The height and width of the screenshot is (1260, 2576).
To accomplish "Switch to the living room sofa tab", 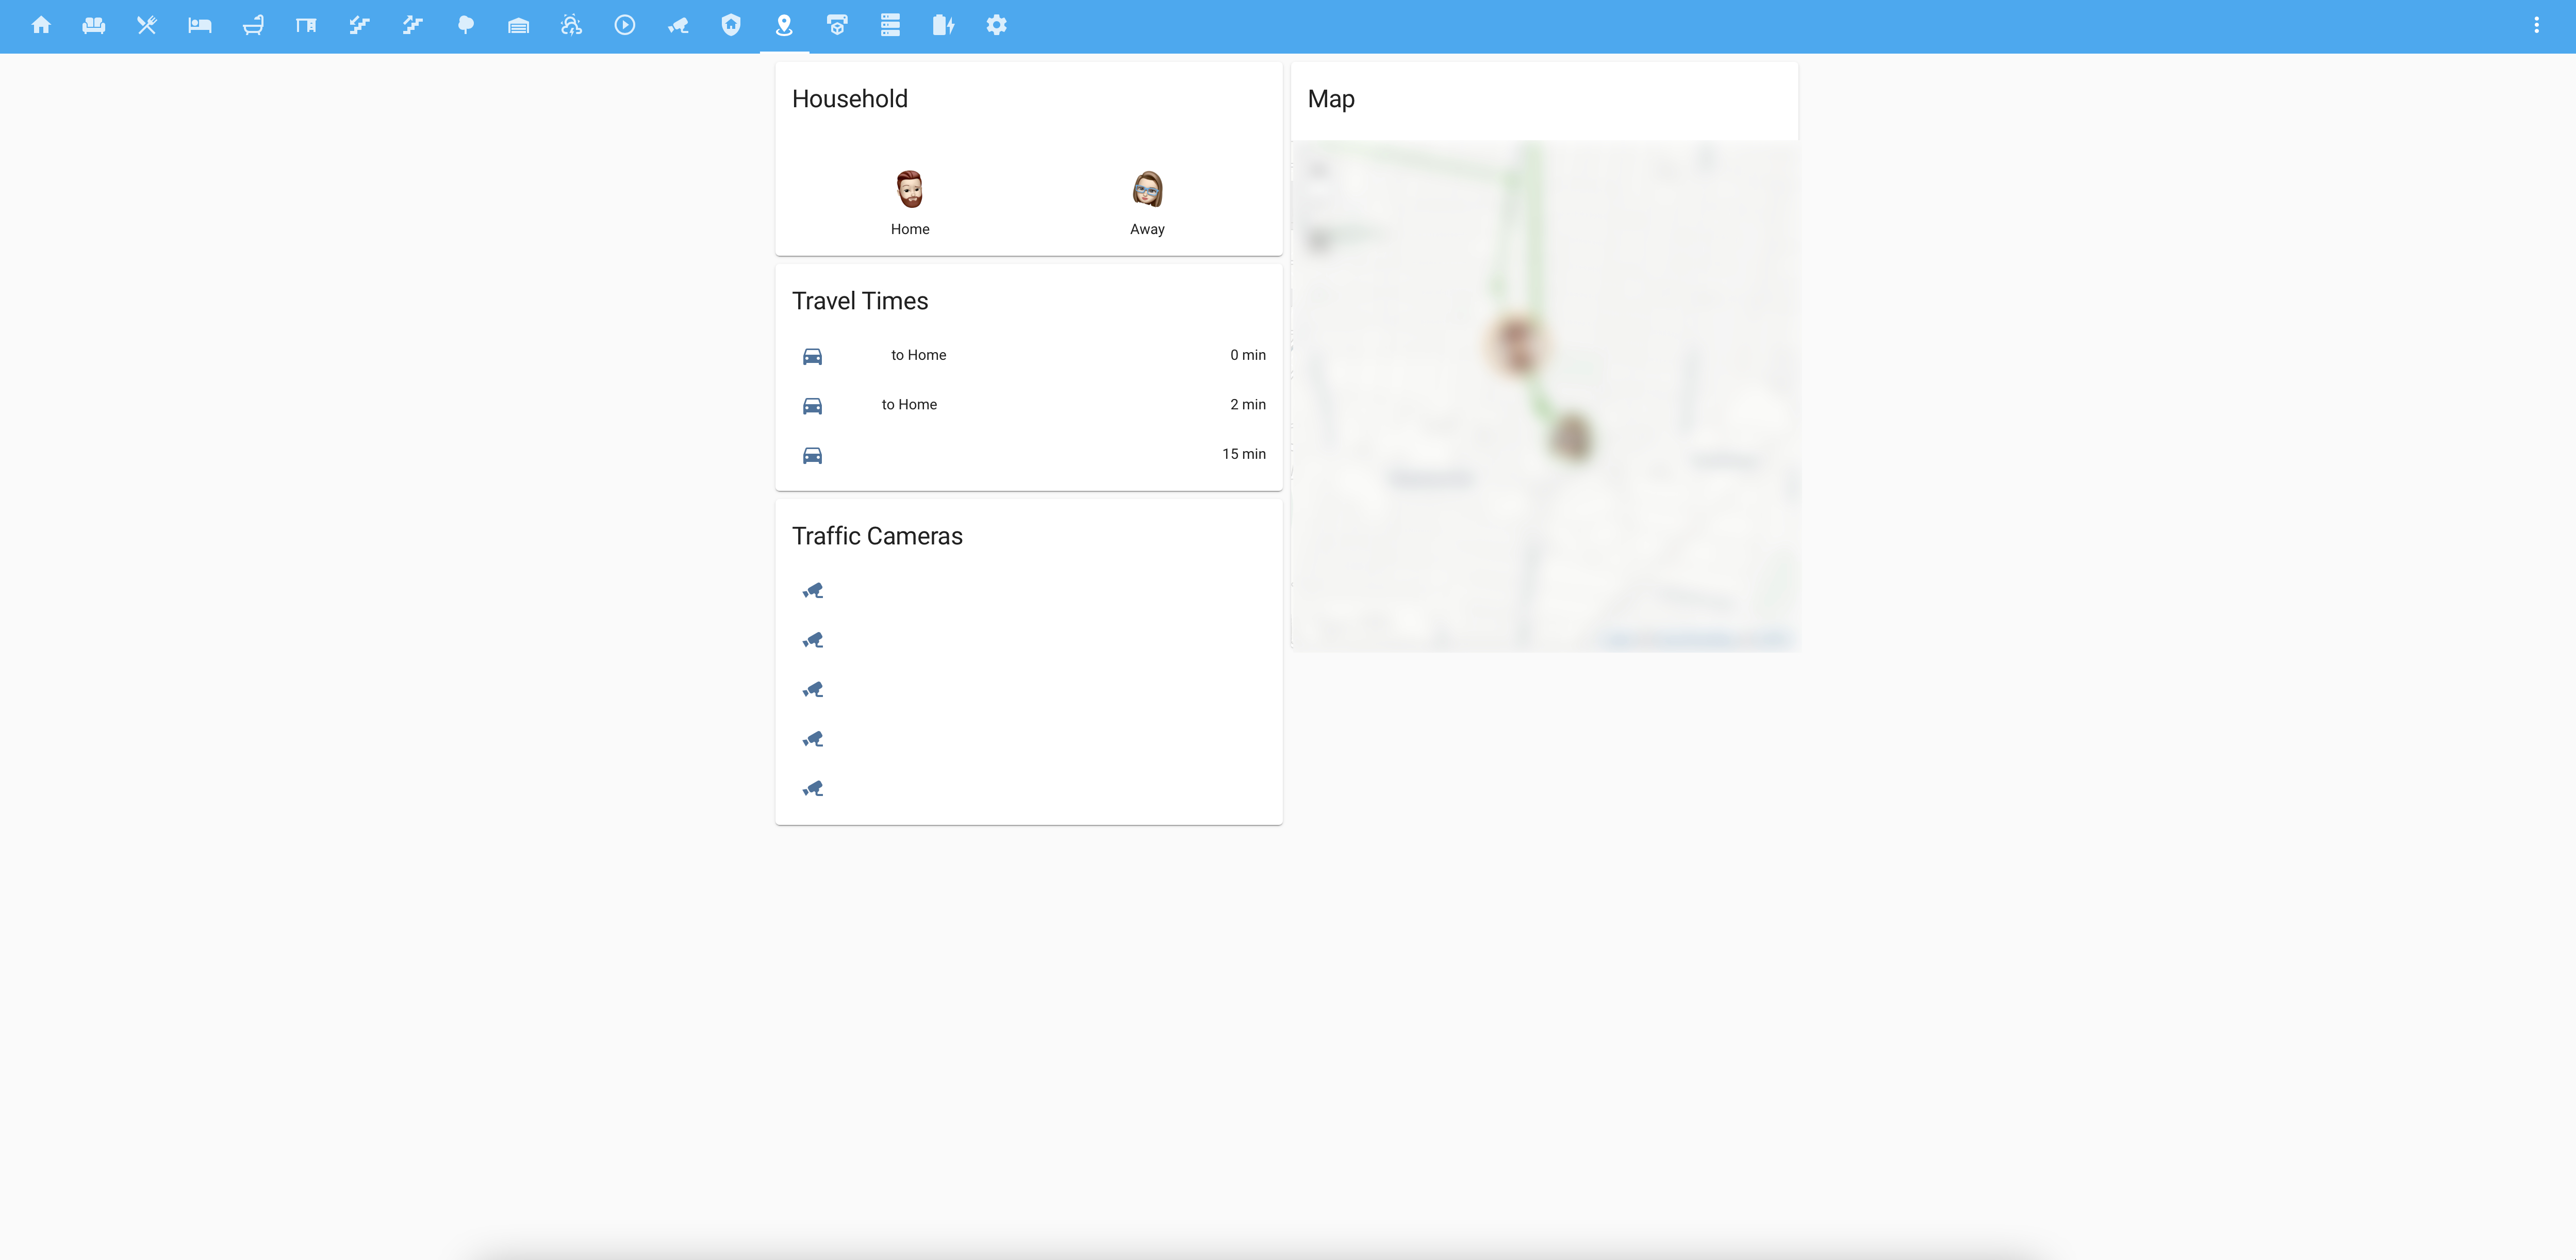I will [x=94, y=25].
